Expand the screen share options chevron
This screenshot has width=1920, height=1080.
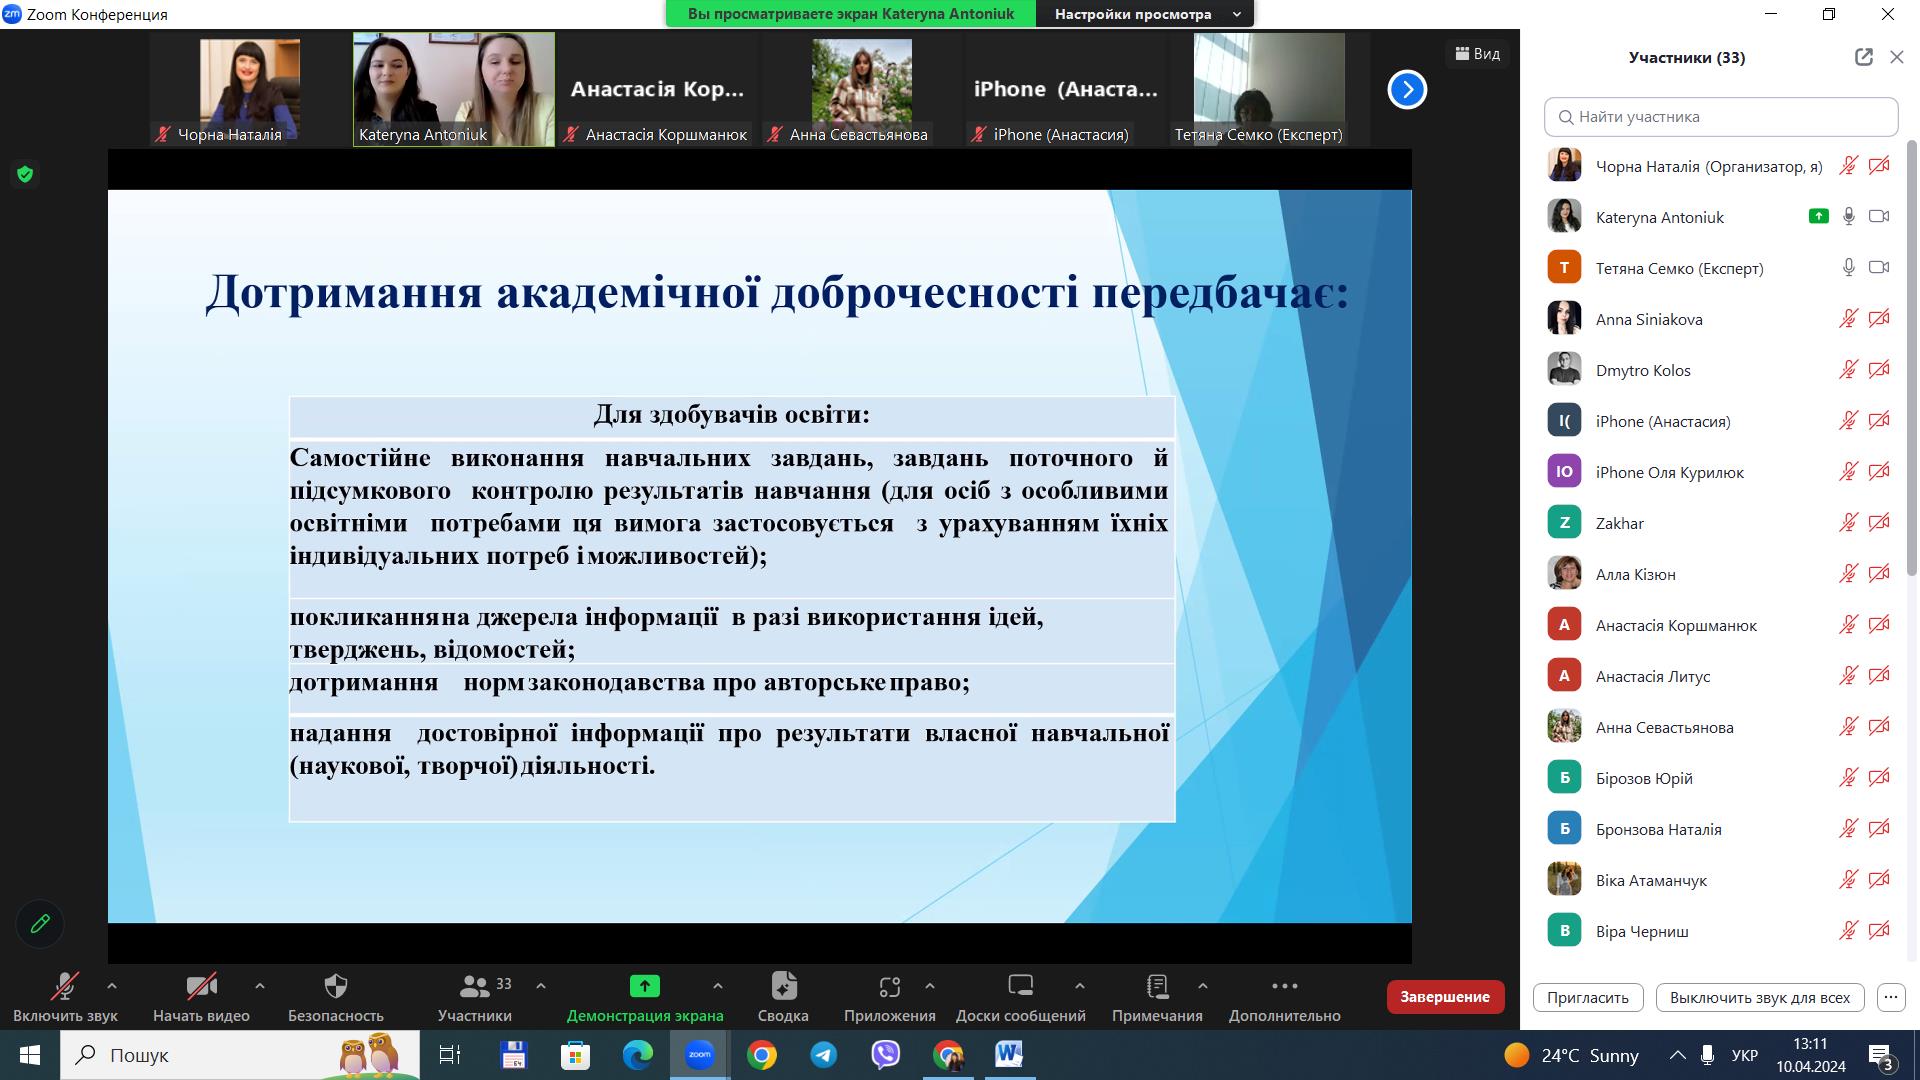pos(717,986)
